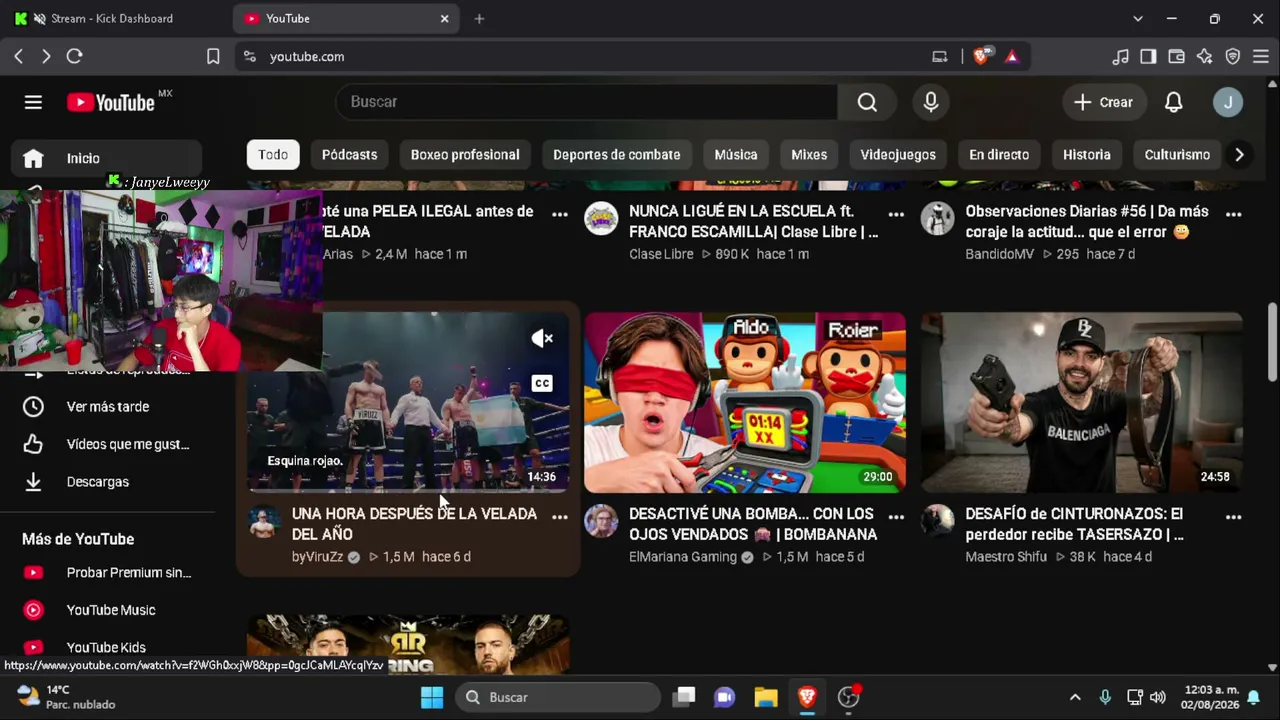Select the Videojuegos chip

point(898,155)
